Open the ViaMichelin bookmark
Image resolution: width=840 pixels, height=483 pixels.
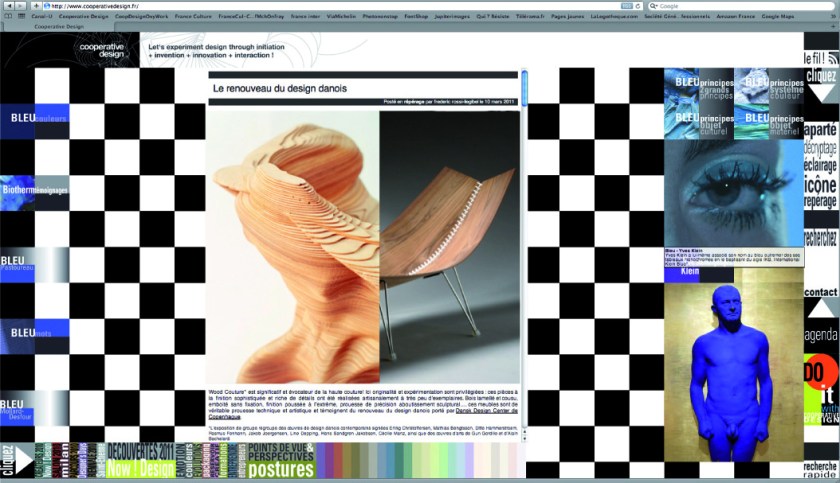pyautogui.click(x=341, y=17)
